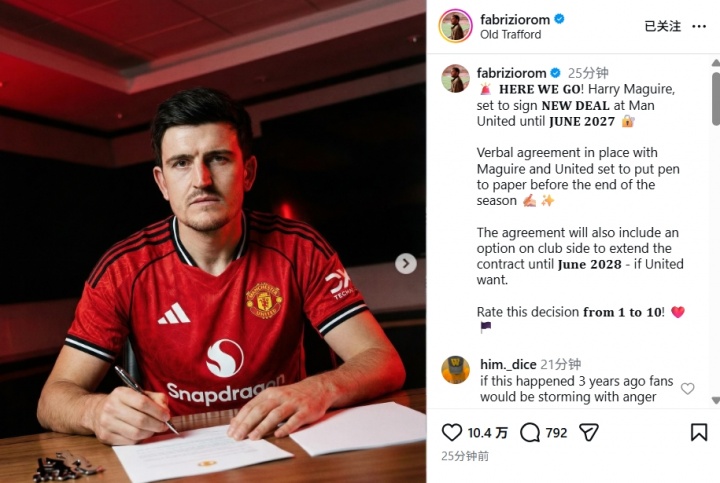
Task: Go to next photo with arrow
Action: coord(406,264)
